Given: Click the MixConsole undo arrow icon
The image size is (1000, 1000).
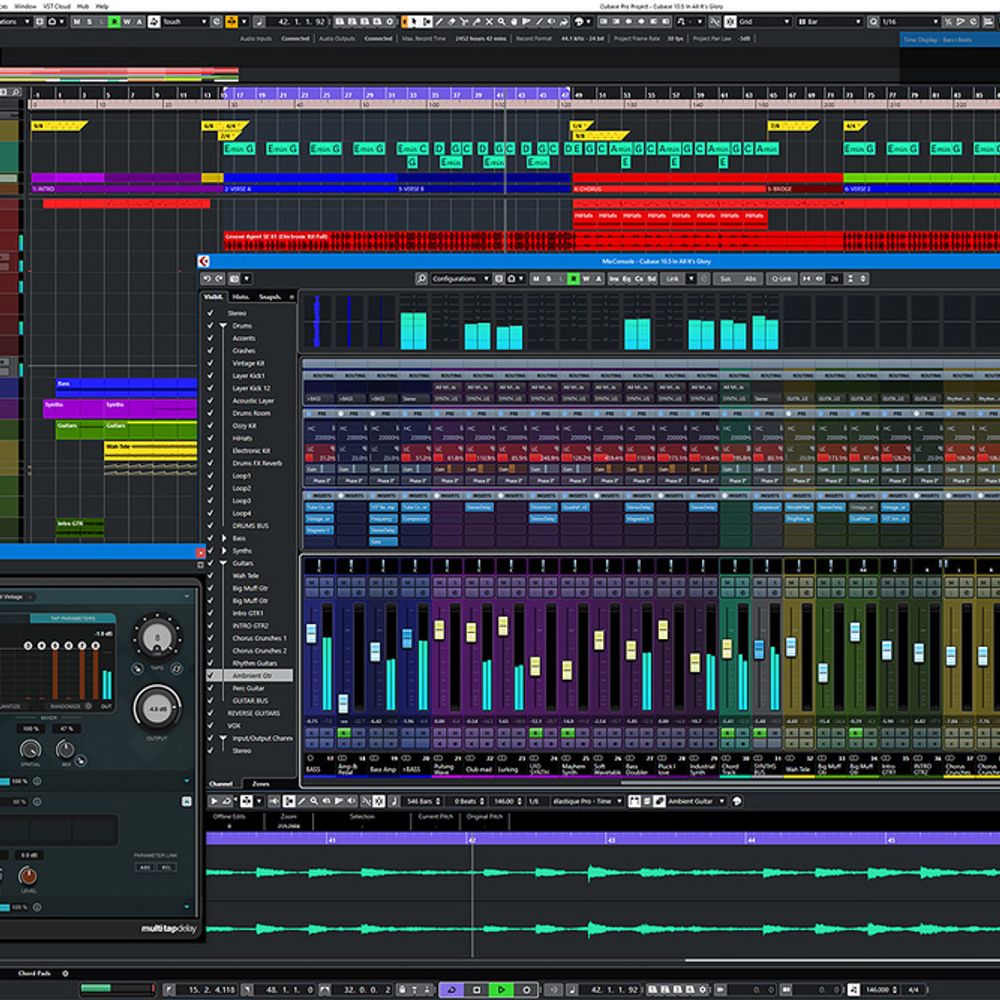Looking at the screenshot, I should (207, 279).
